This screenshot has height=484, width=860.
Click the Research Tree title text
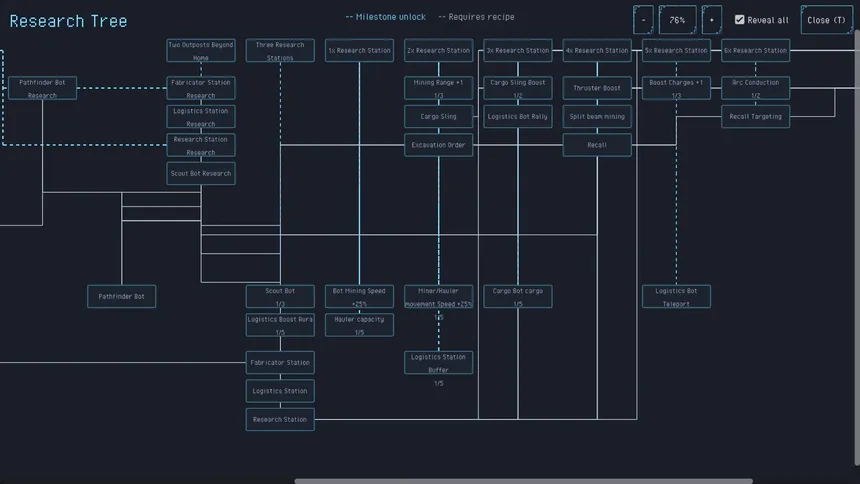[68, 21]
